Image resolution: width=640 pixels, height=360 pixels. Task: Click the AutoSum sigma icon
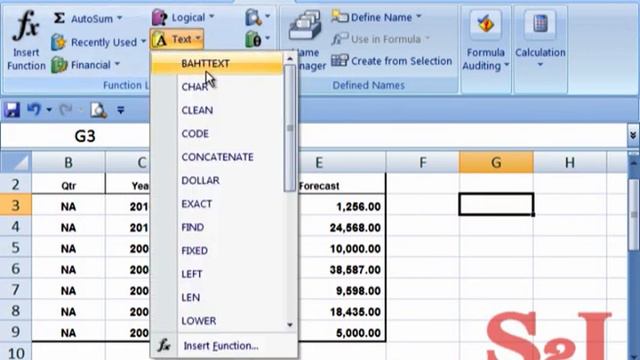tap(59, 18)
